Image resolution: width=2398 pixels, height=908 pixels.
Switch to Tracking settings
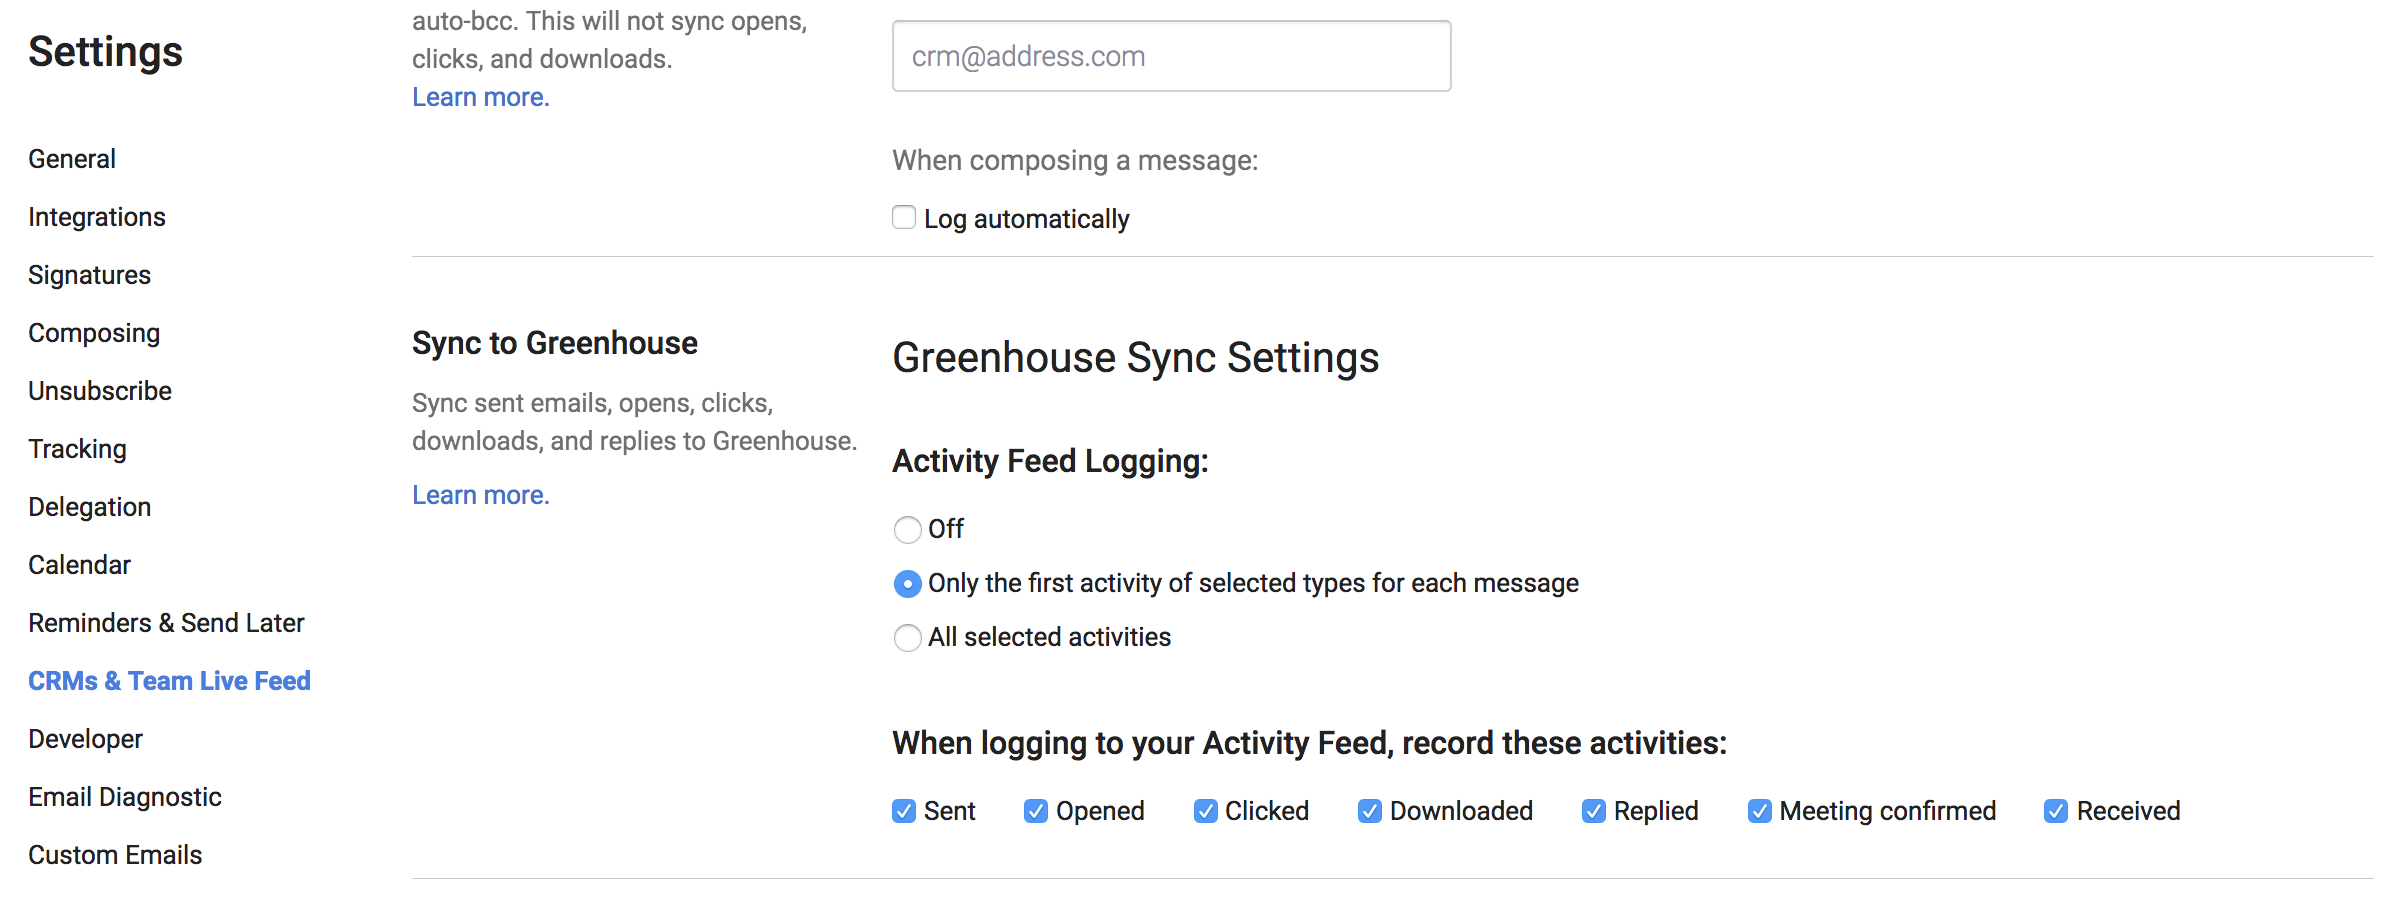pyautogui.click(x=77, y=449)
